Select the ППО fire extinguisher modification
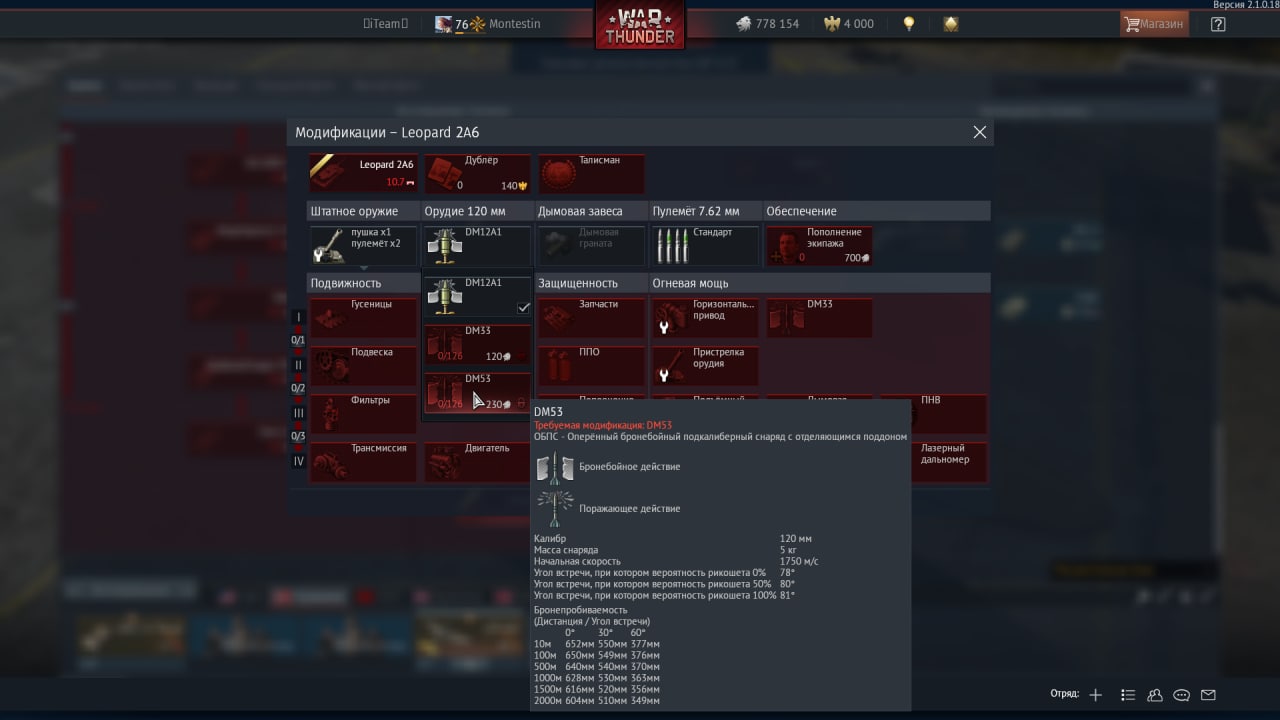 [x=591, y=365]
